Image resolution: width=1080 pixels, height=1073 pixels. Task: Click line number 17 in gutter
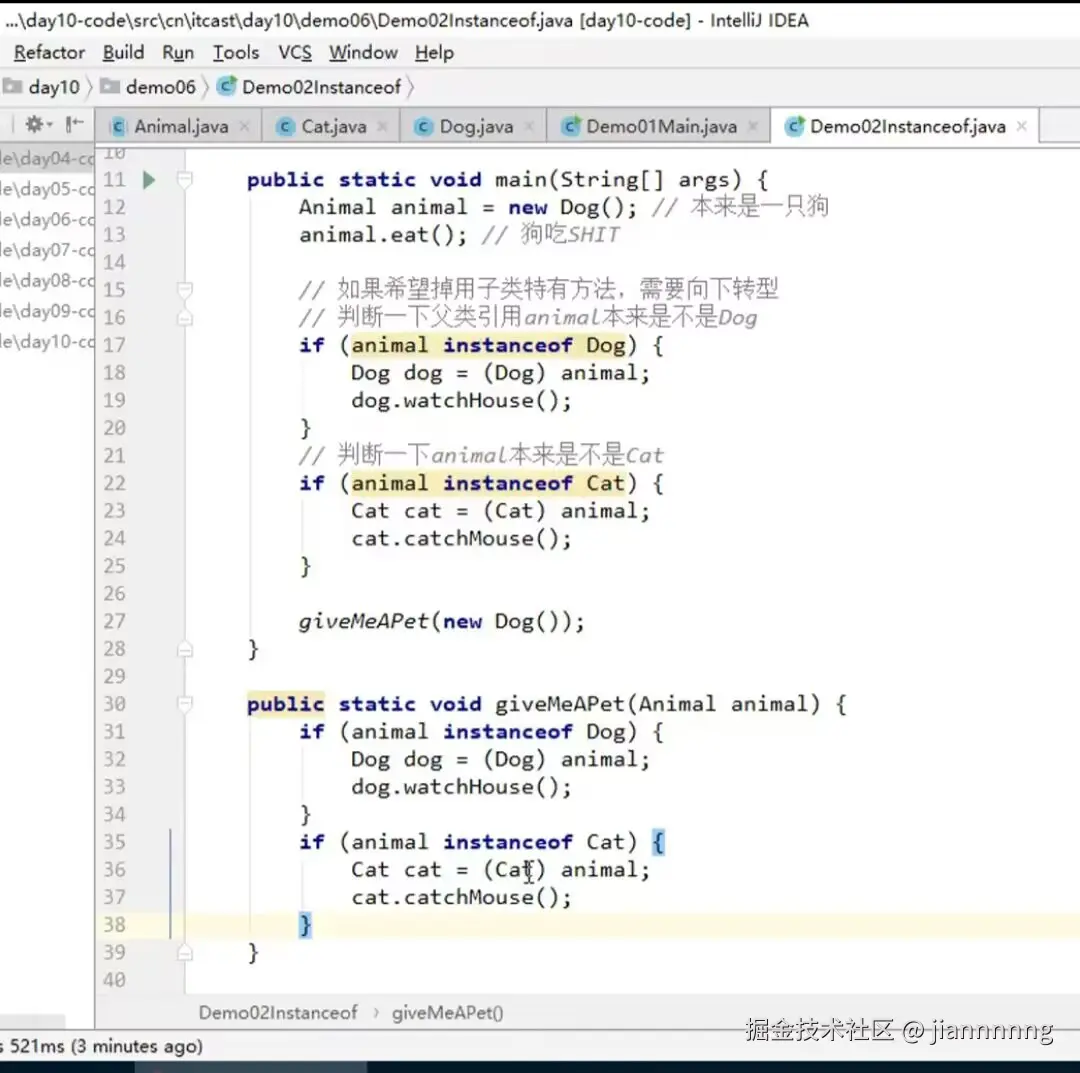[114, 345]
